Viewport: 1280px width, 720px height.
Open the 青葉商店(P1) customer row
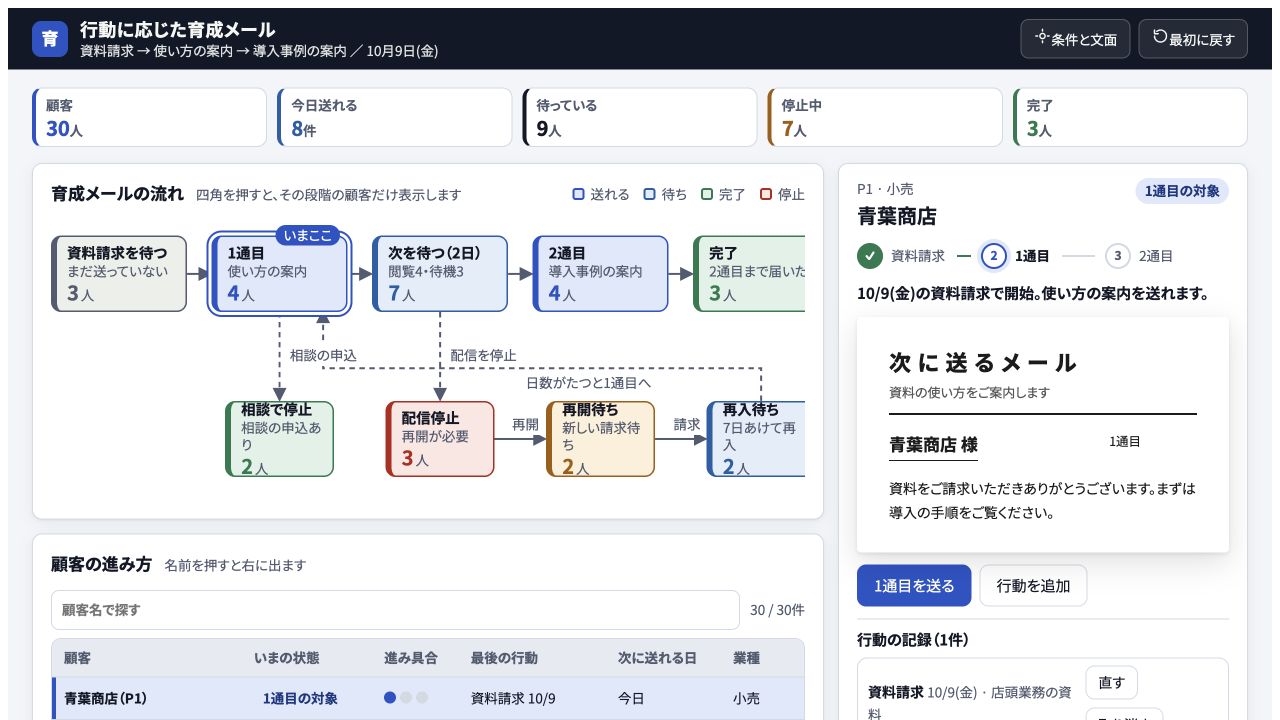428,698
